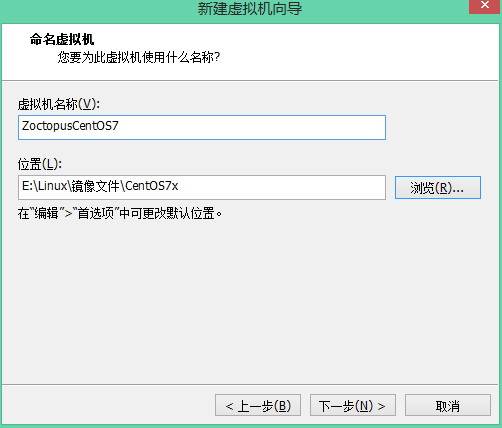Cancel the wizard with 取消

click(x=448, y=405)
